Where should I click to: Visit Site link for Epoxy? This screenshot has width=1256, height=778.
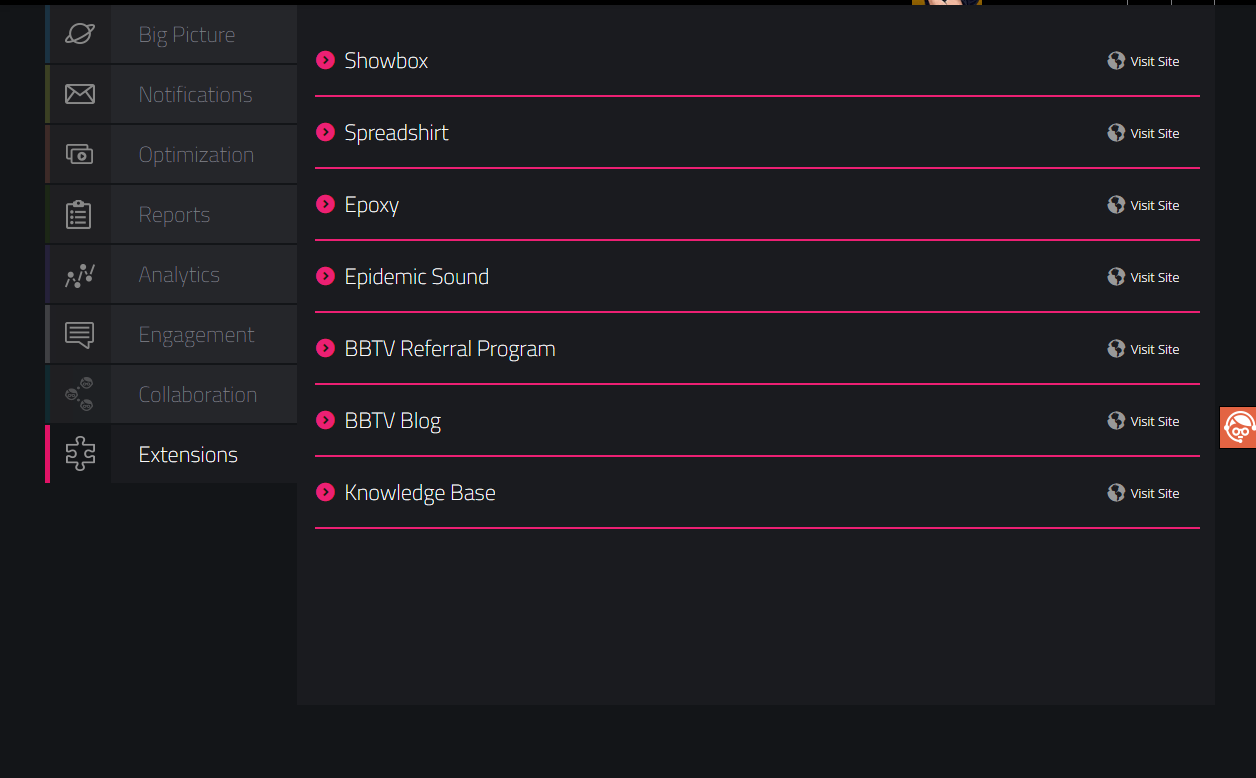(1154, 205)
